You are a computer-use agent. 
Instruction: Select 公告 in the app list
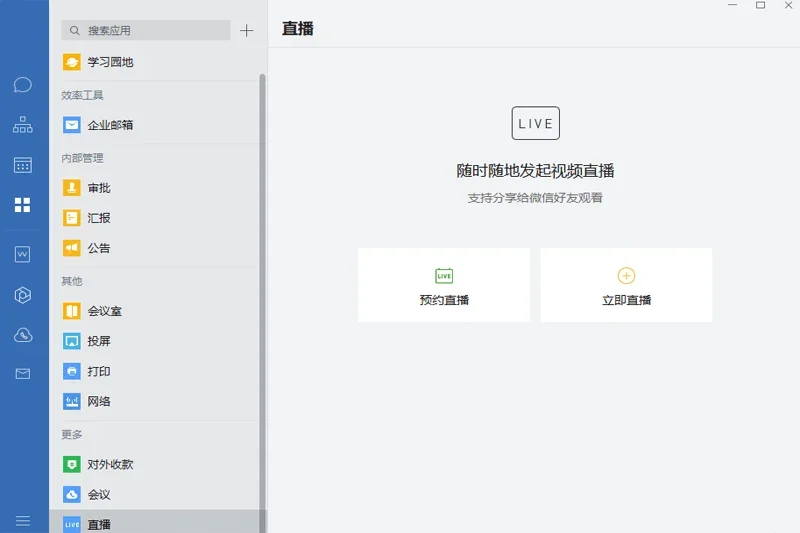tap(158, 248)
